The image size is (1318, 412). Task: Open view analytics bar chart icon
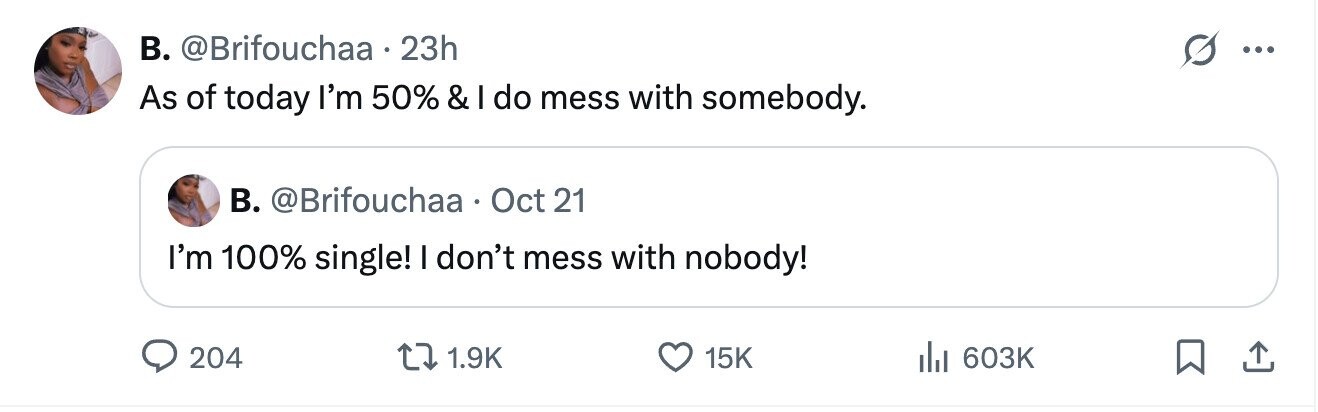(932, 357)
